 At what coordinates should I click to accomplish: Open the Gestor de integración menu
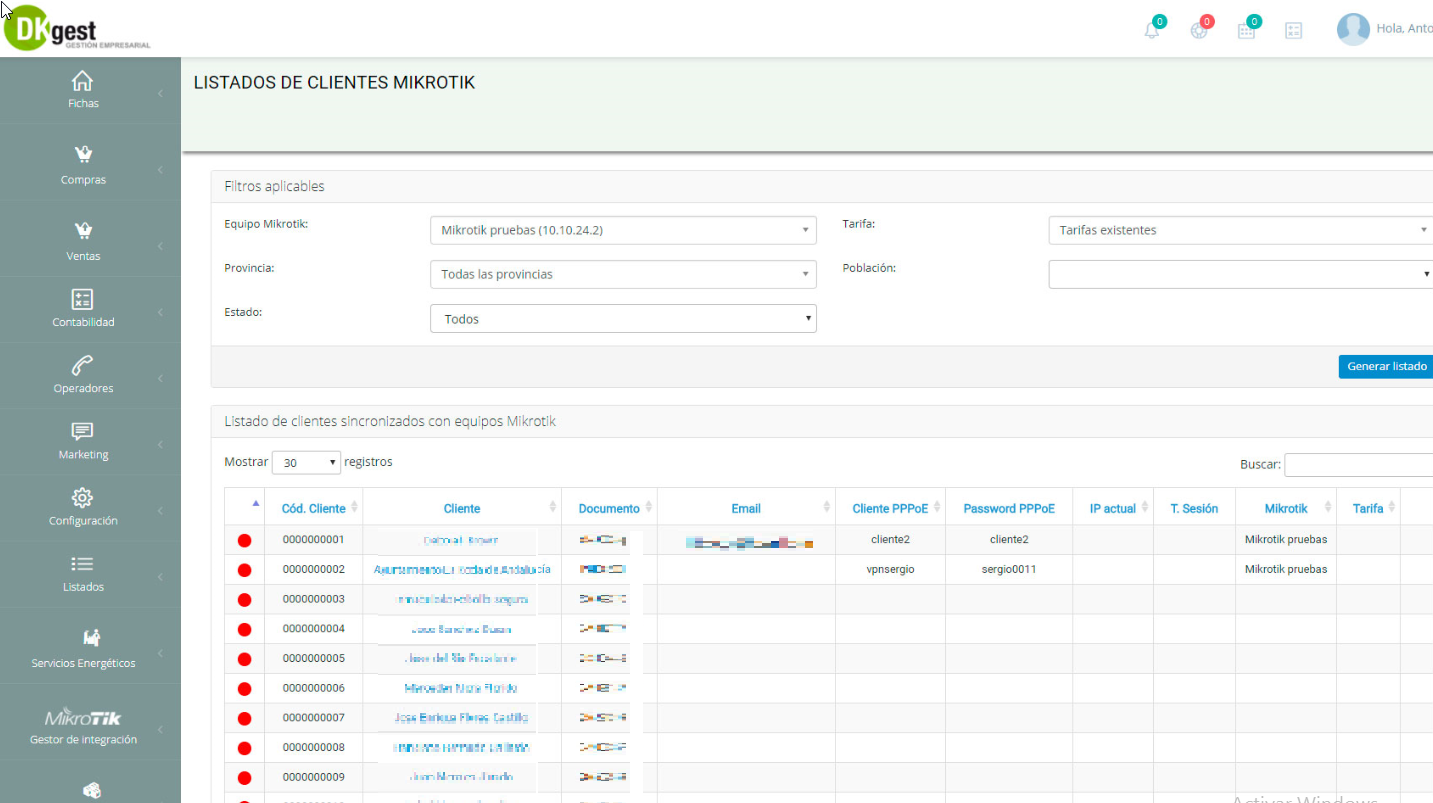(83, 740)
